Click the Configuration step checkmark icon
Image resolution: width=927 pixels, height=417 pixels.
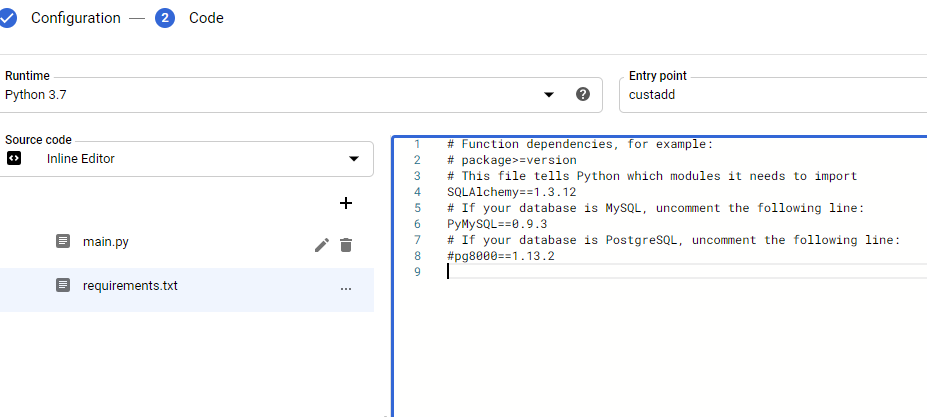7,18
